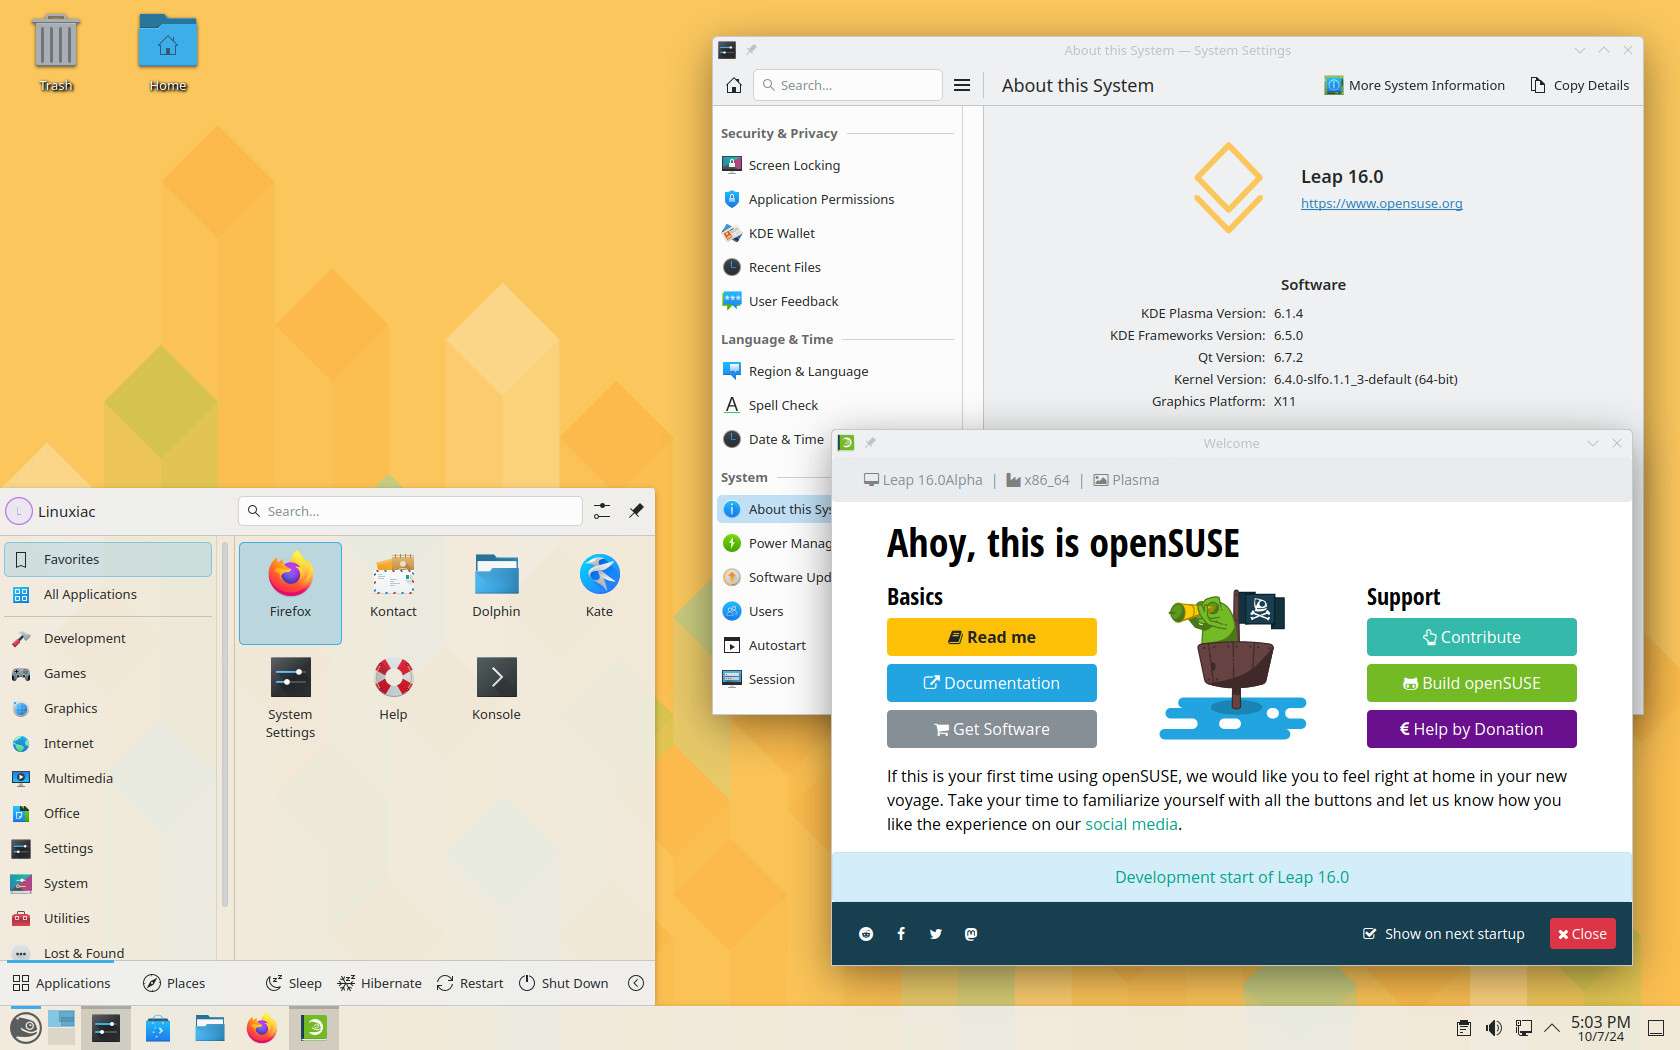This screenshot has width=1680, height=1050.
Task: Switch to the Applications tab
Action: (x=62, y=983)
